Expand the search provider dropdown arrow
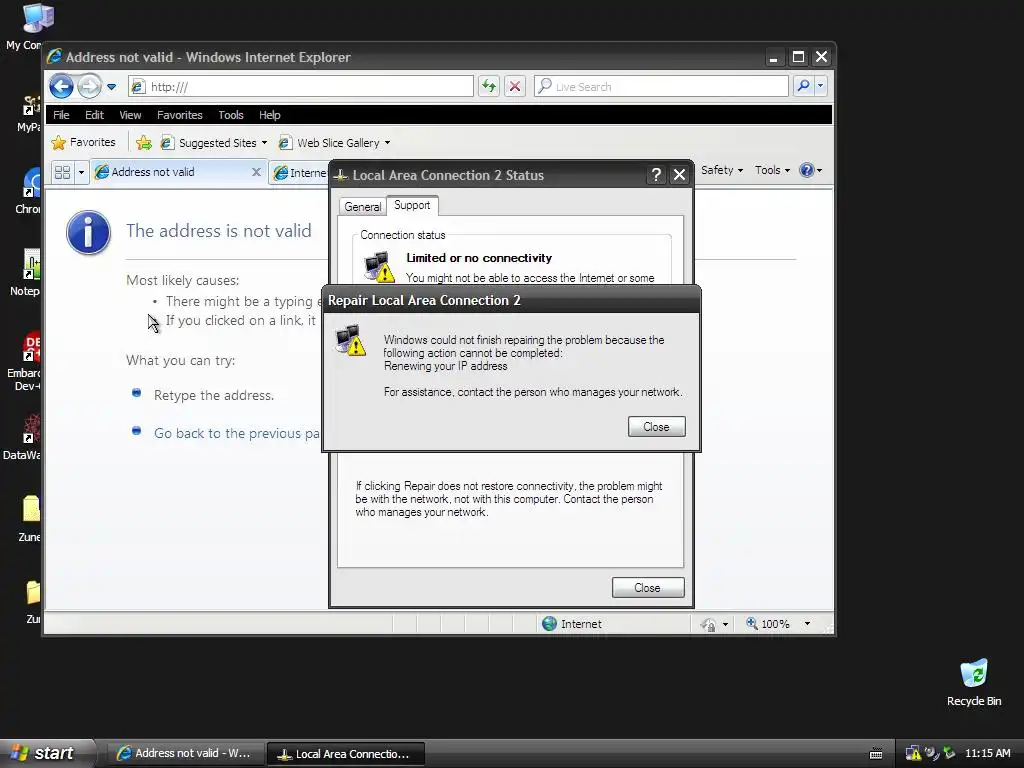1024x768 pixels. (821, 86)
